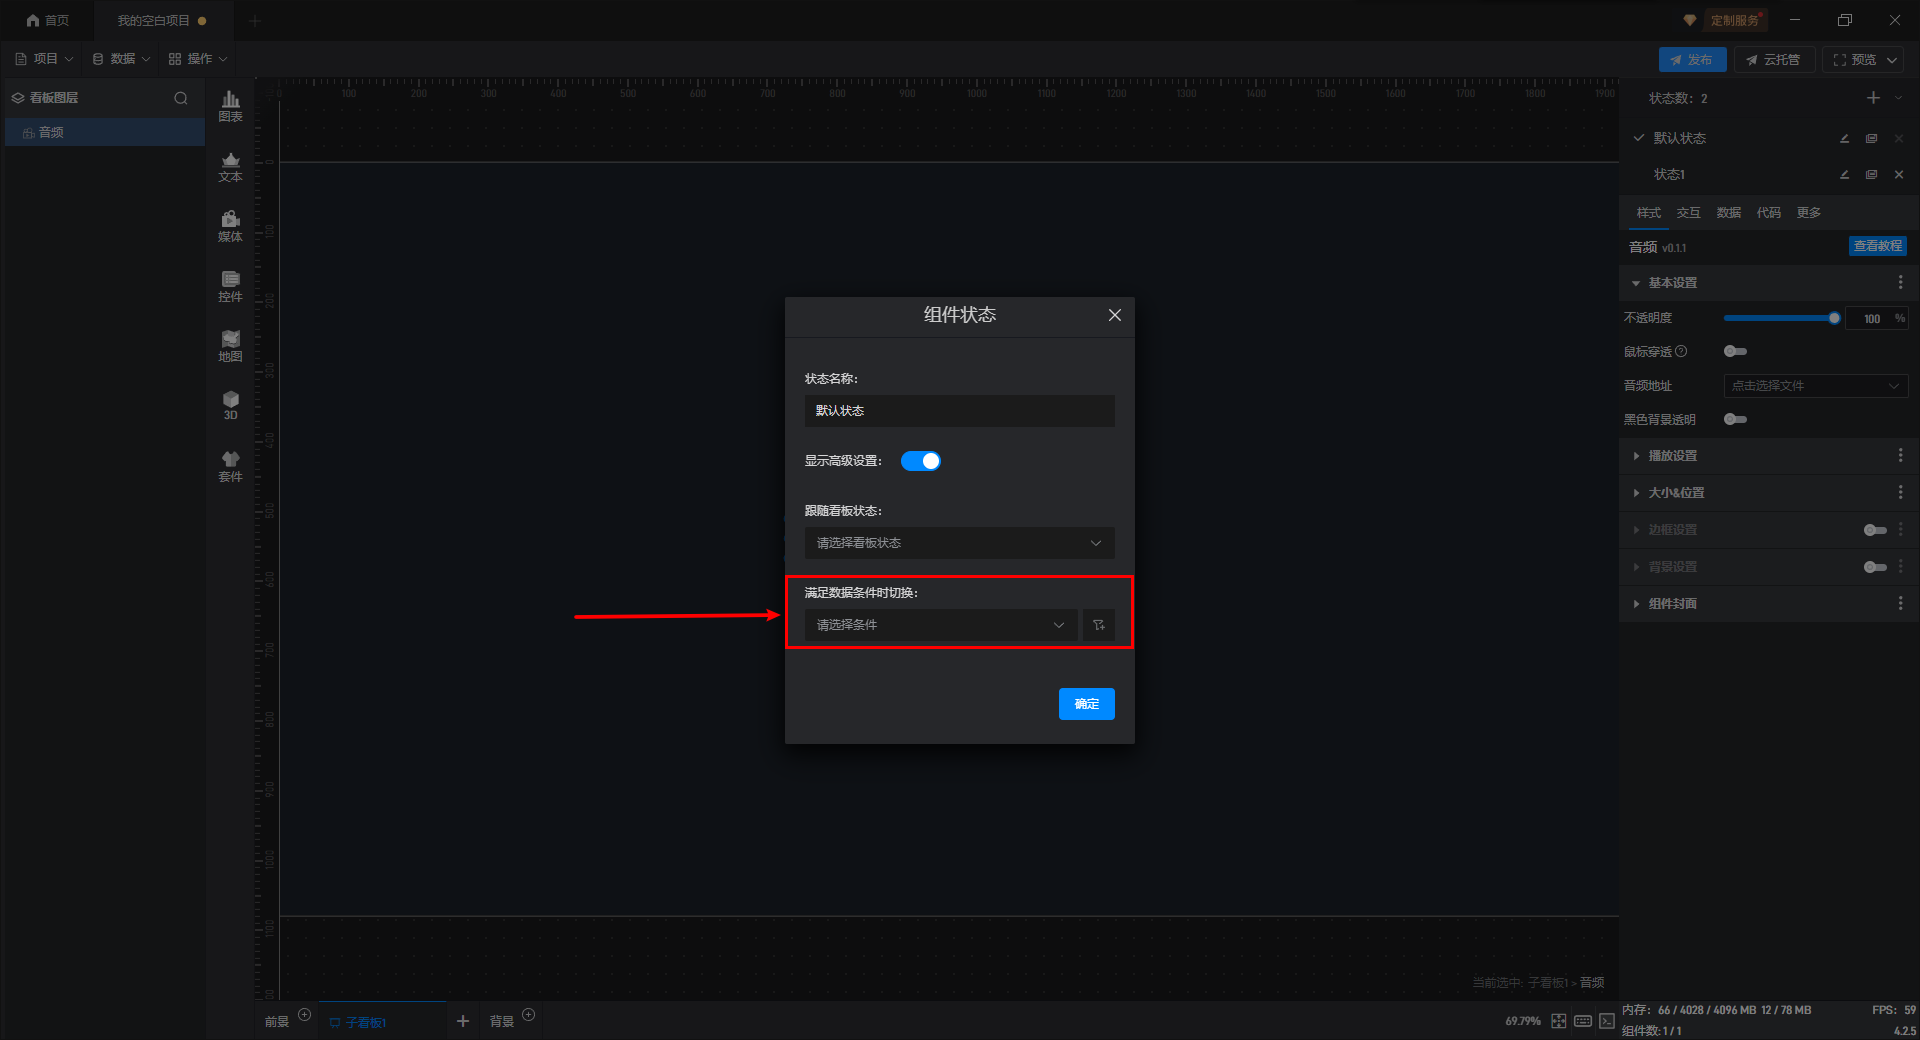Open the 文本 (text) component category
The width and height of the screenshot is (1920, 1040).
point(230,166)
